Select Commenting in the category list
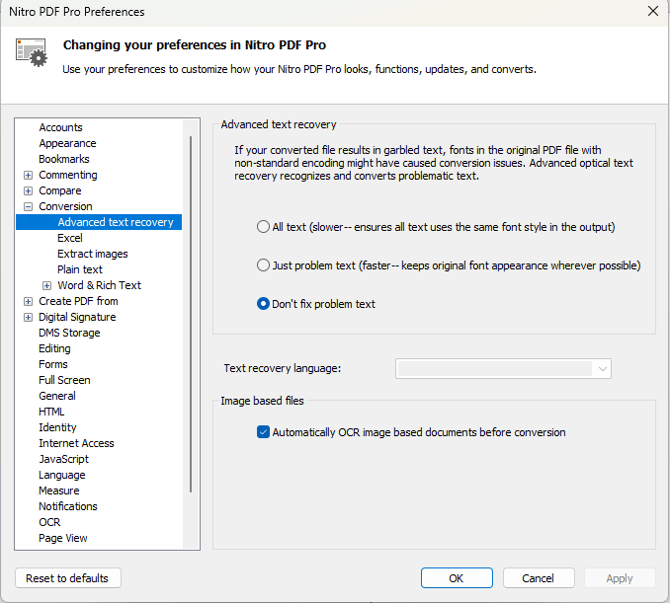 tap(68, 175)
